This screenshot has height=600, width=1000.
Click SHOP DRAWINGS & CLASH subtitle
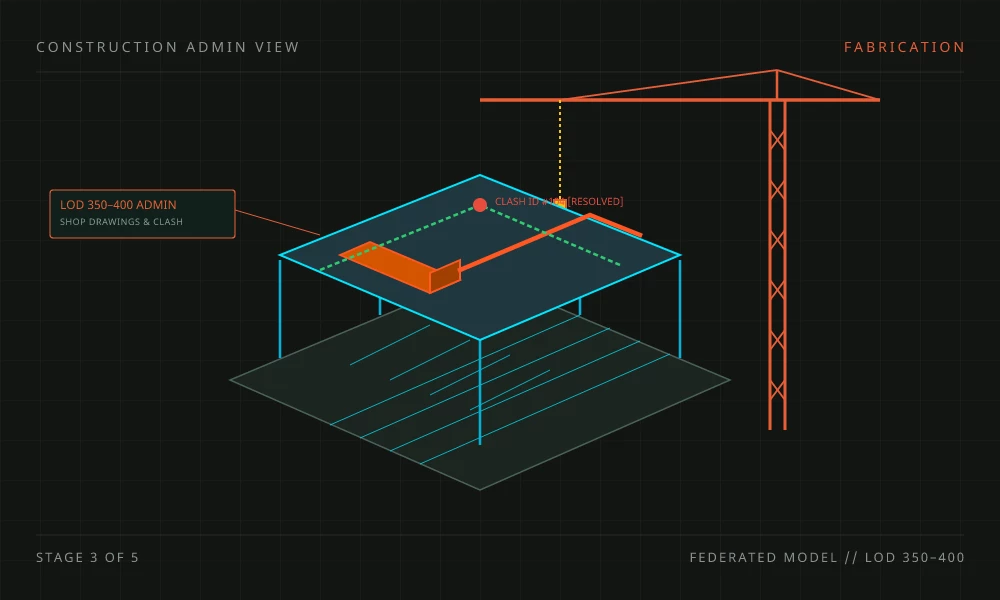(x=121, y=222)
